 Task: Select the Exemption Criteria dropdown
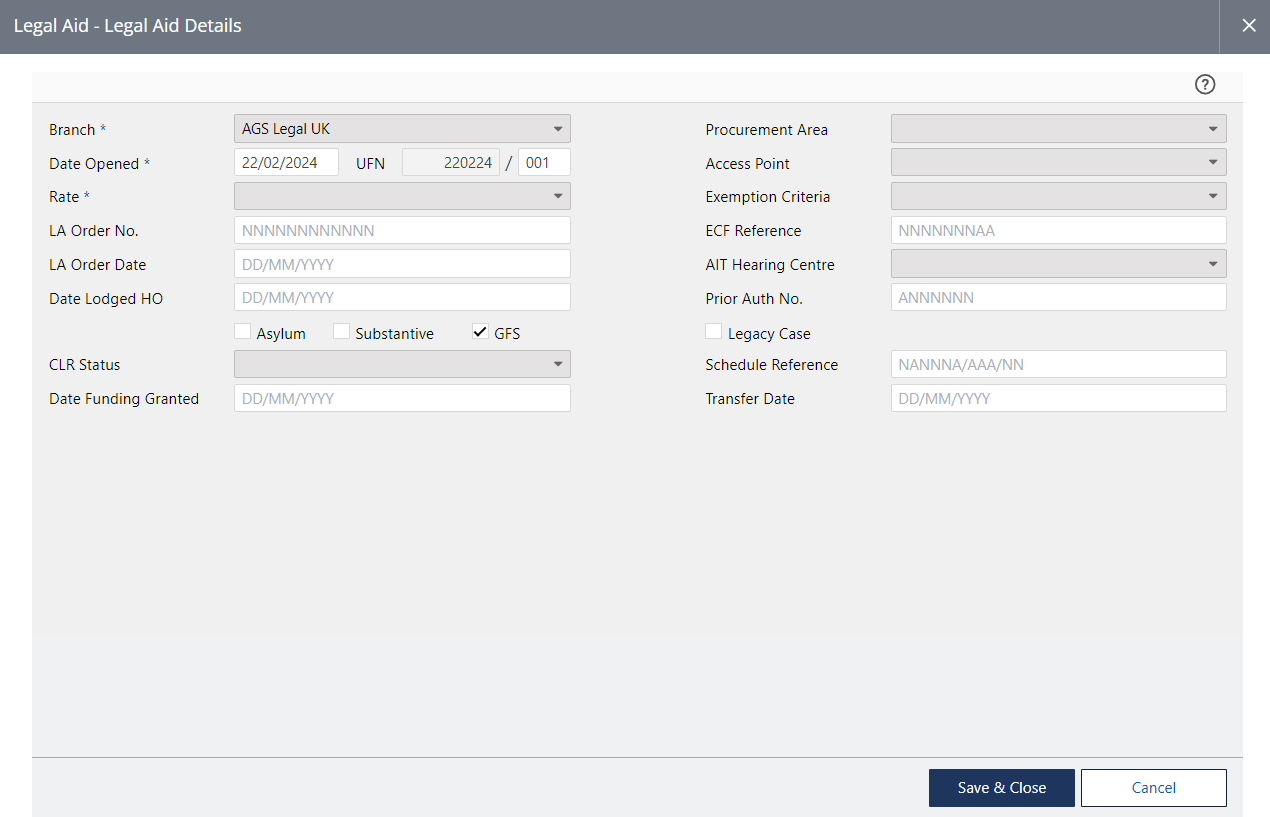click(x=1058, y=196)
